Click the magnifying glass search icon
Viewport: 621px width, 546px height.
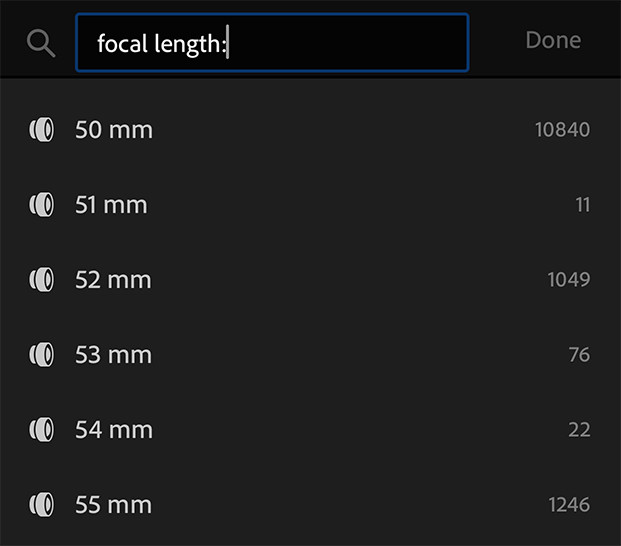41,43
